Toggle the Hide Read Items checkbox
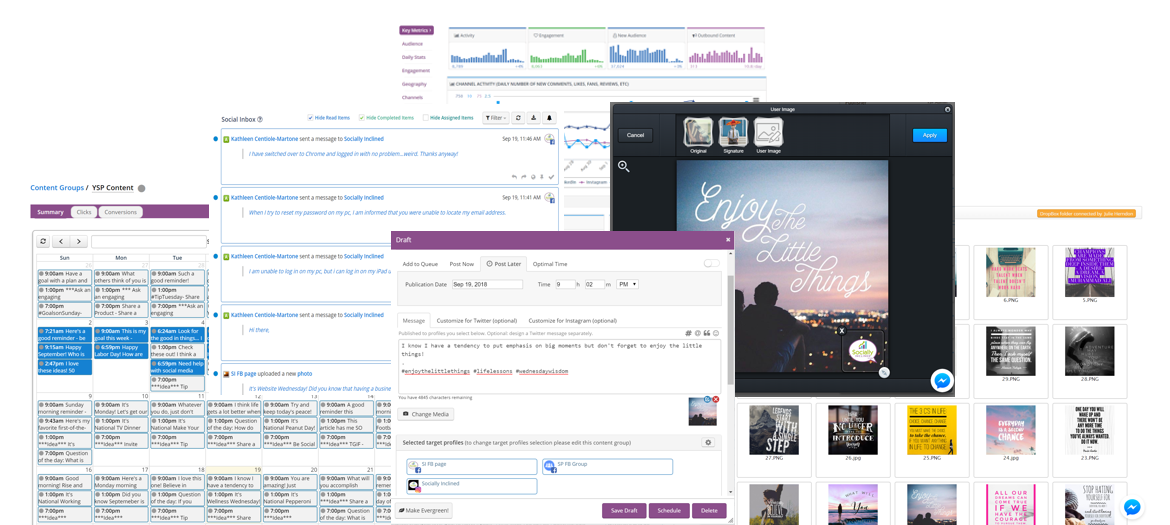The width and height of the screenshot is (1170, 525). pyautogui.click(x=311, y=118)
